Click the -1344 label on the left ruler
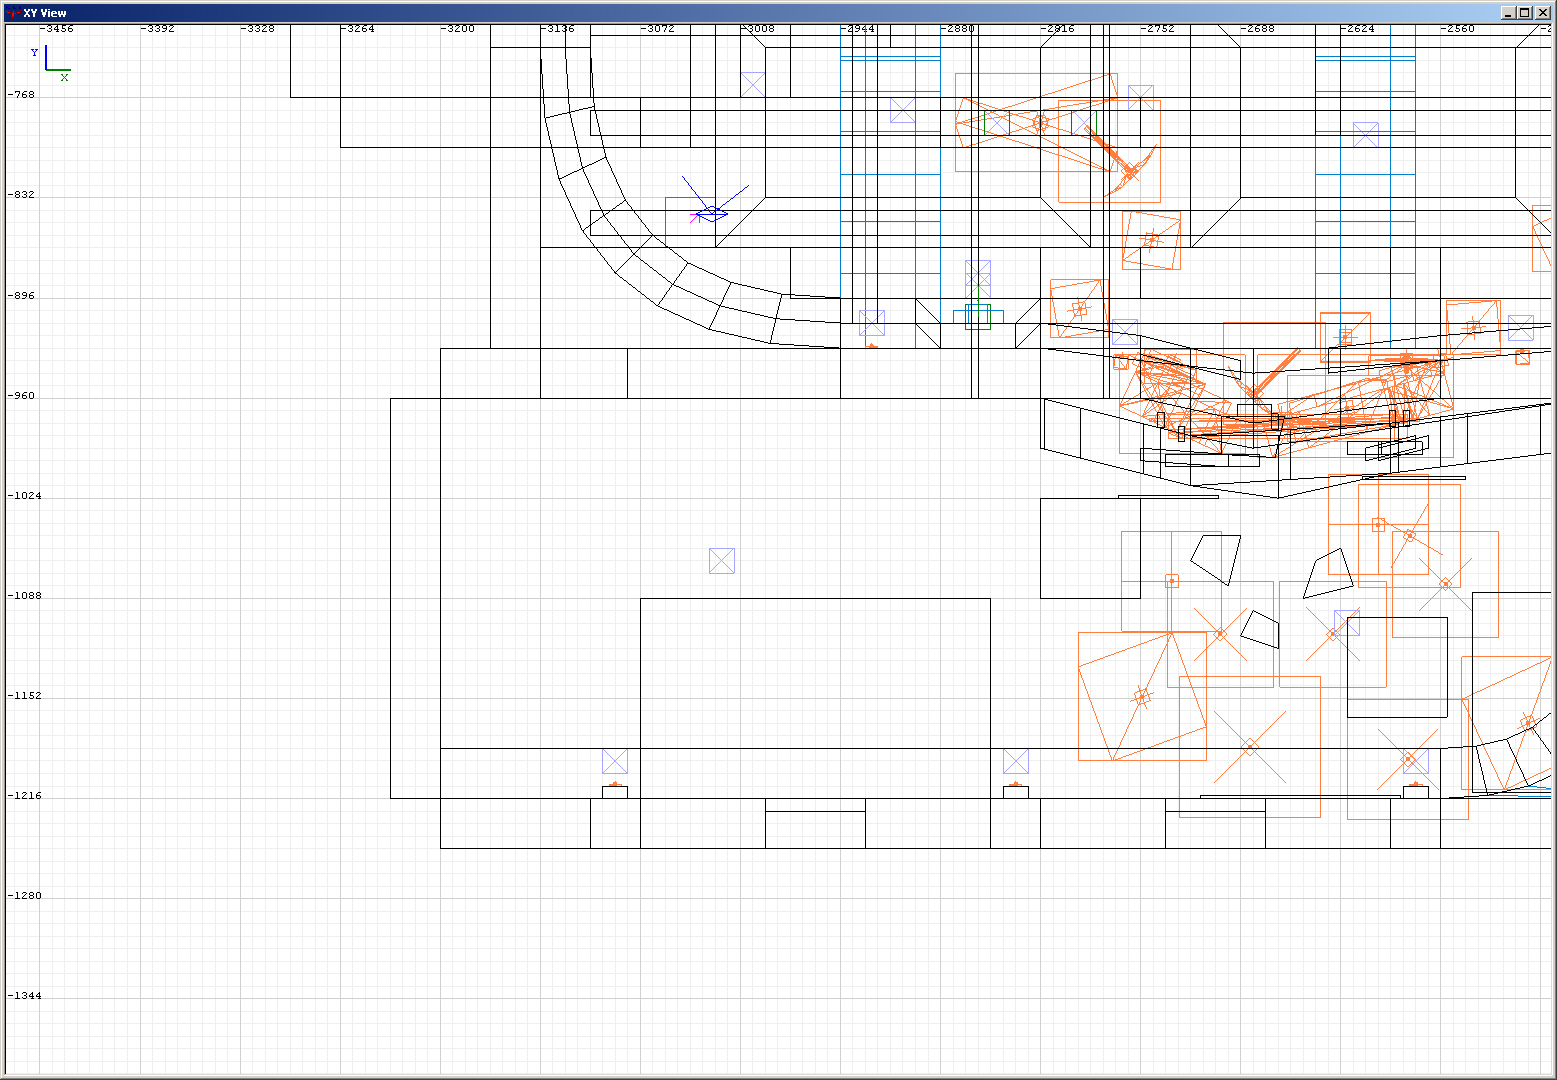1557x1080 pixels. click(x=24, y=996)
